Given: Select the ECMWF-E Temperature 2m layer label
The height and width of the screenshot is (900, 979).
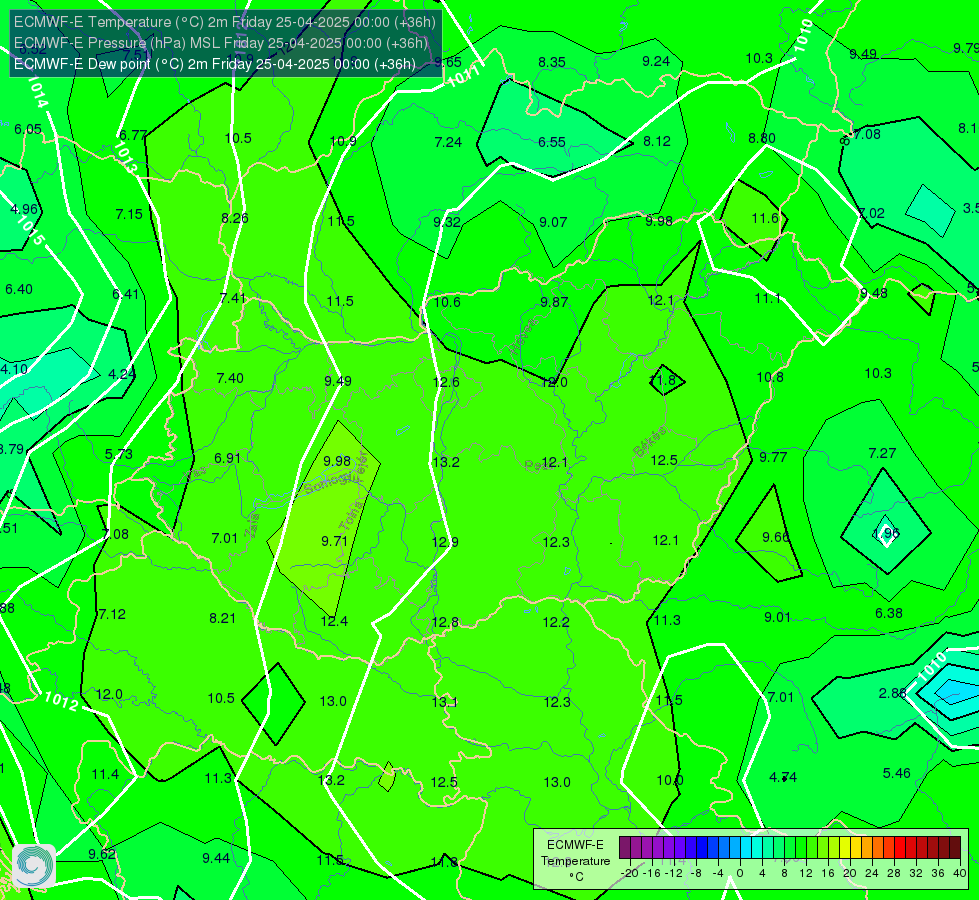Looking at the screenshot, I should tap(225, 22).
